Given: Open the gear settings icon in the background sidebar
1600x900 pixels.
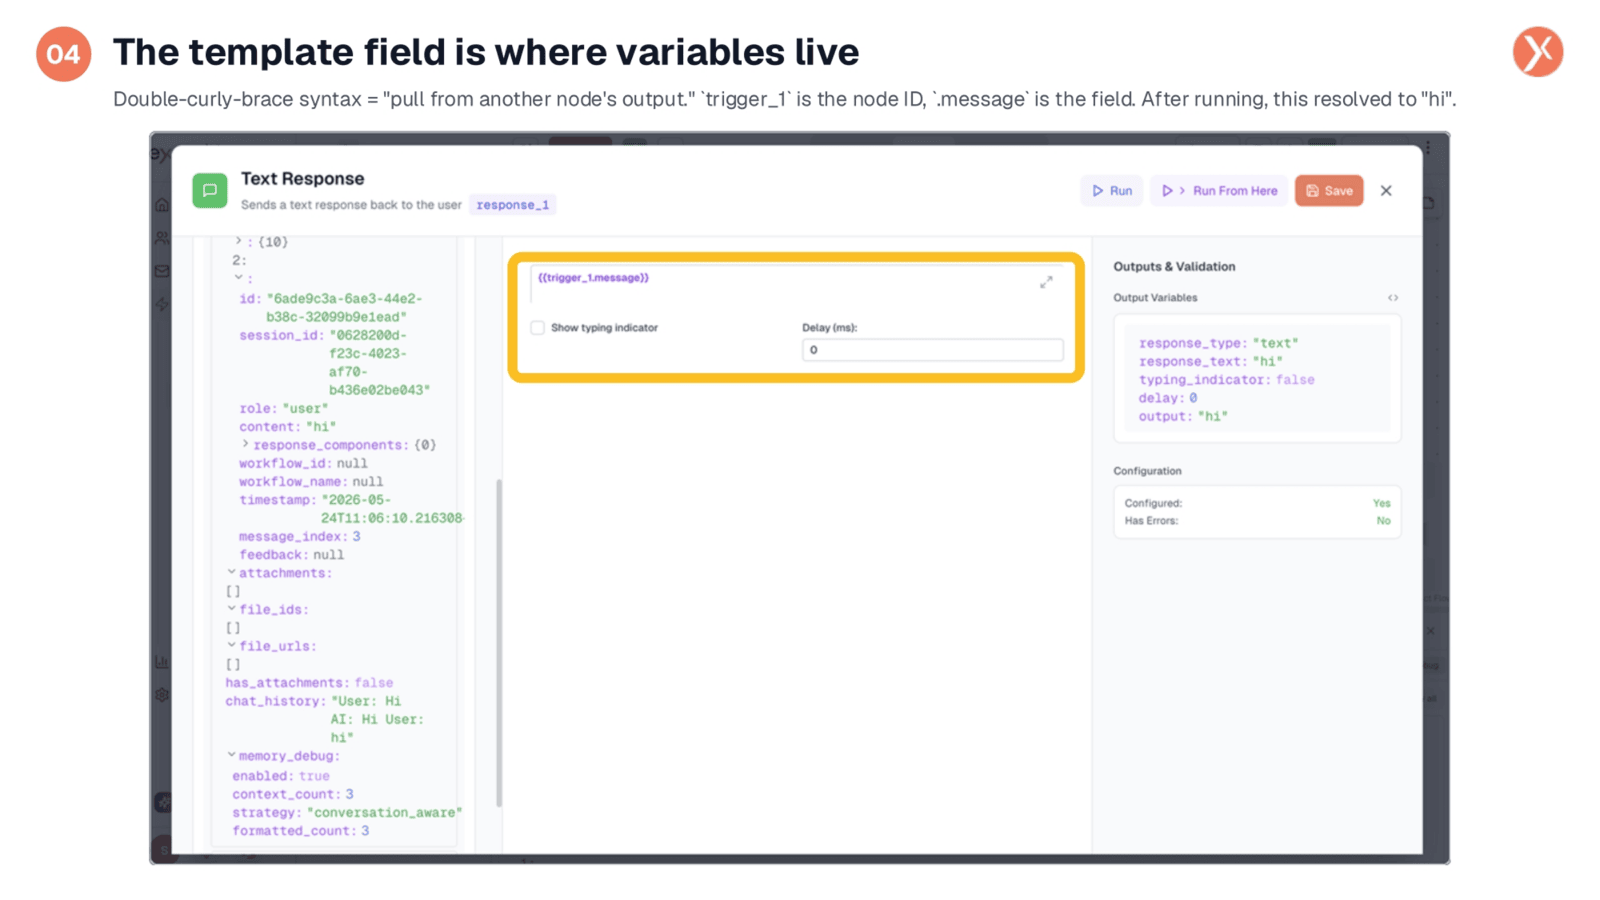Looking at the screenshot, I should (x=162, y=695).
